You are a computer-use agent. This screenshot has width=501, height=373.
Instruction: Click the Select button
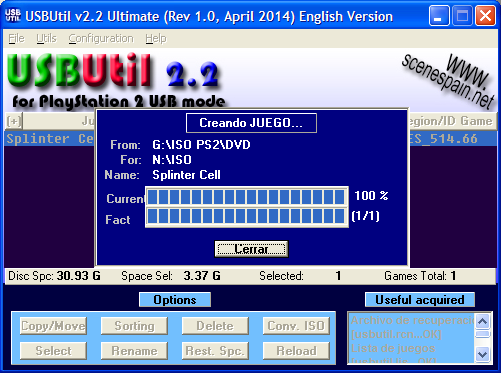53,351
